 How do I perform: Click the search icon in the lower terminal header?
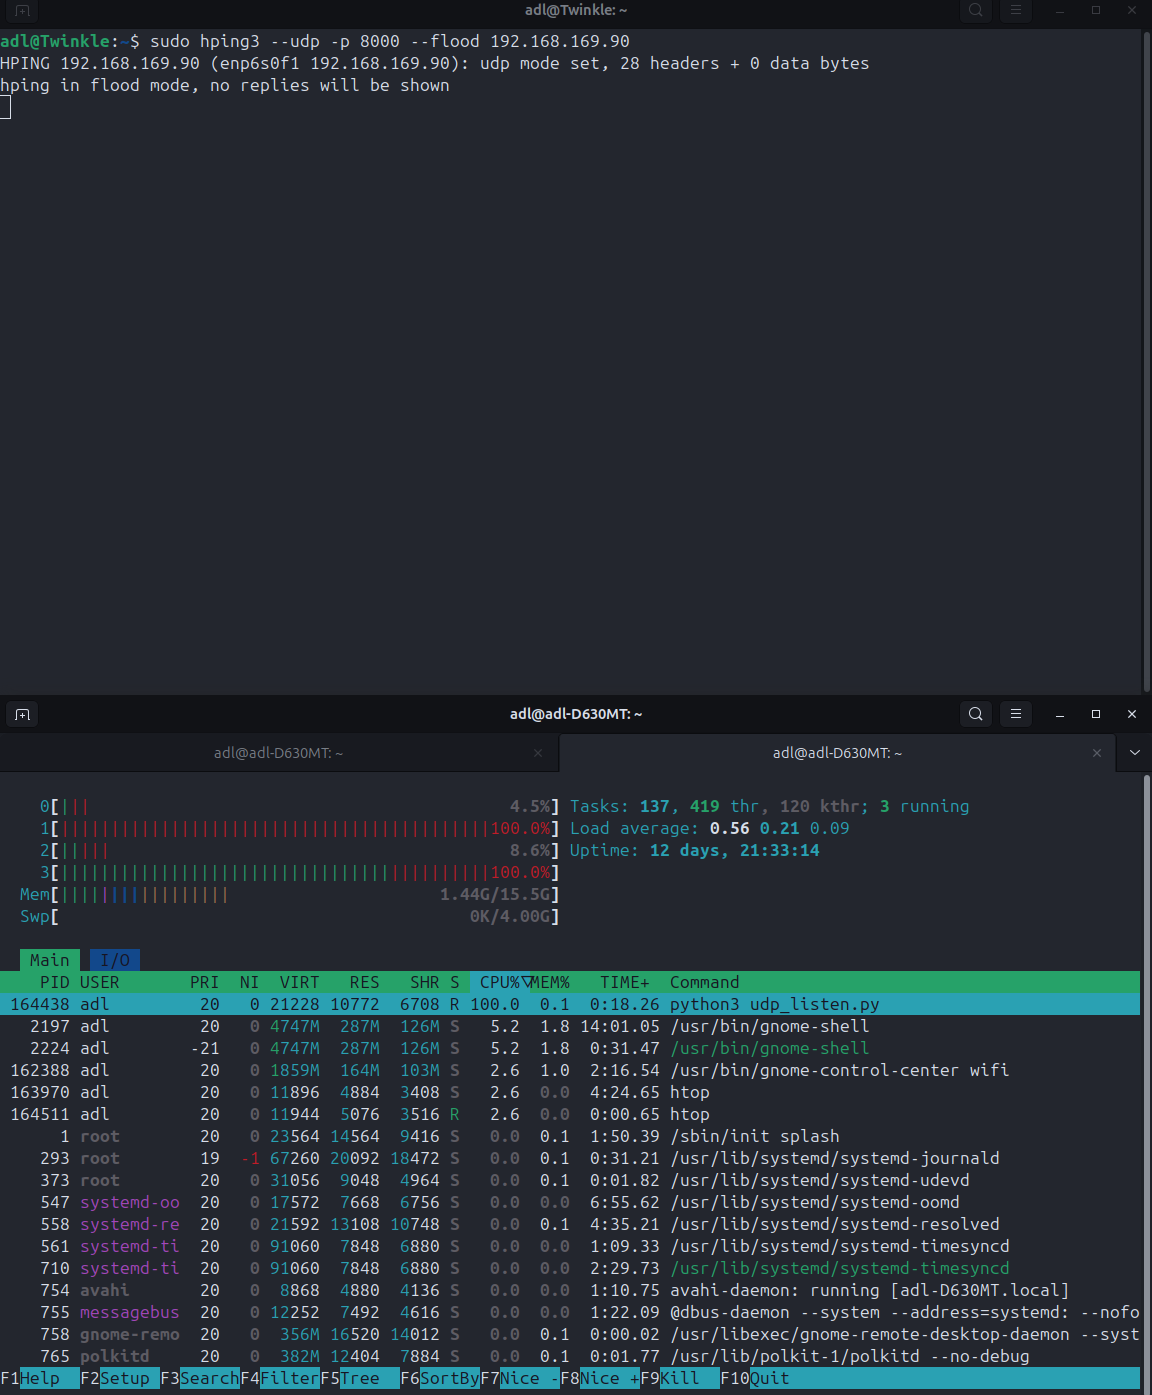[x=975, y=714]
